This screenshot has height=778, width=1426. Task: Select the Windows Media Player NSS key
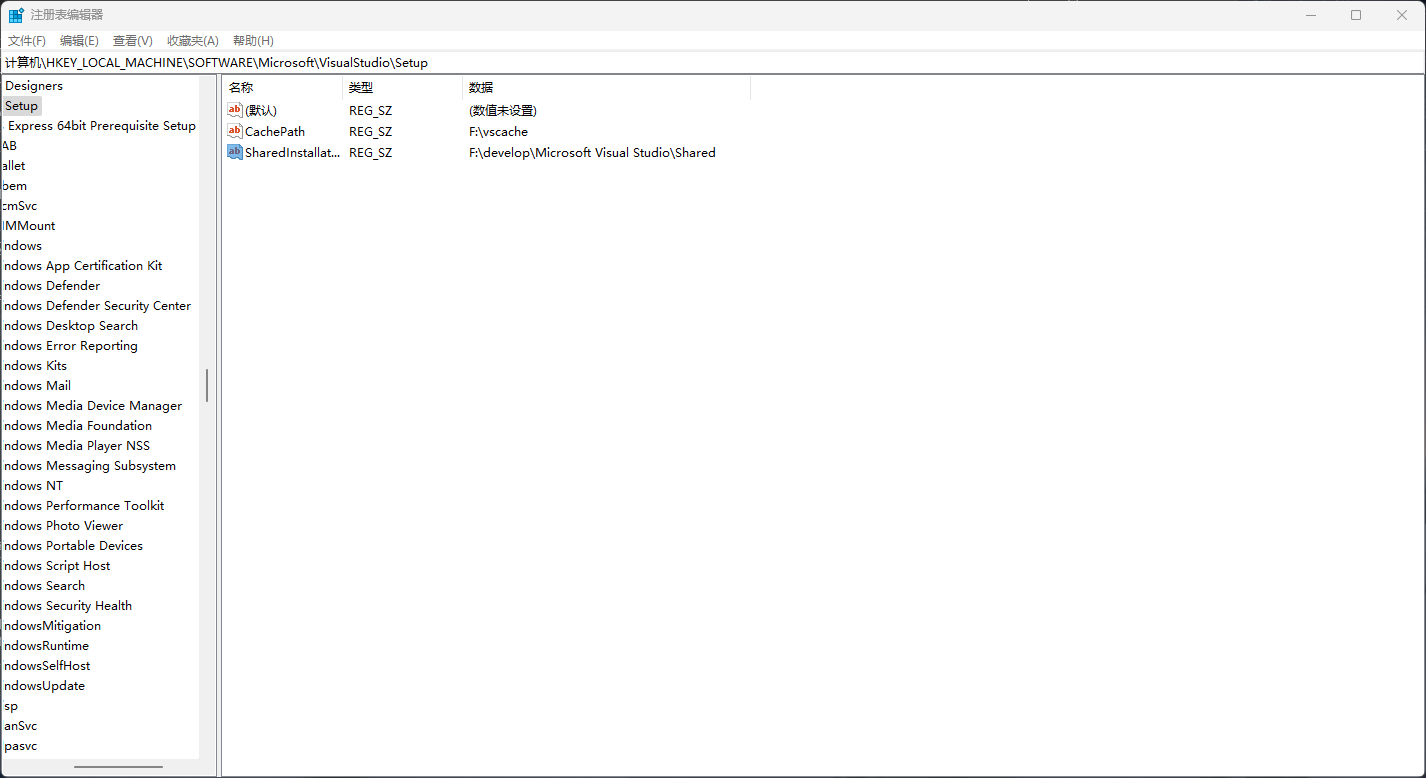(76, 446)
